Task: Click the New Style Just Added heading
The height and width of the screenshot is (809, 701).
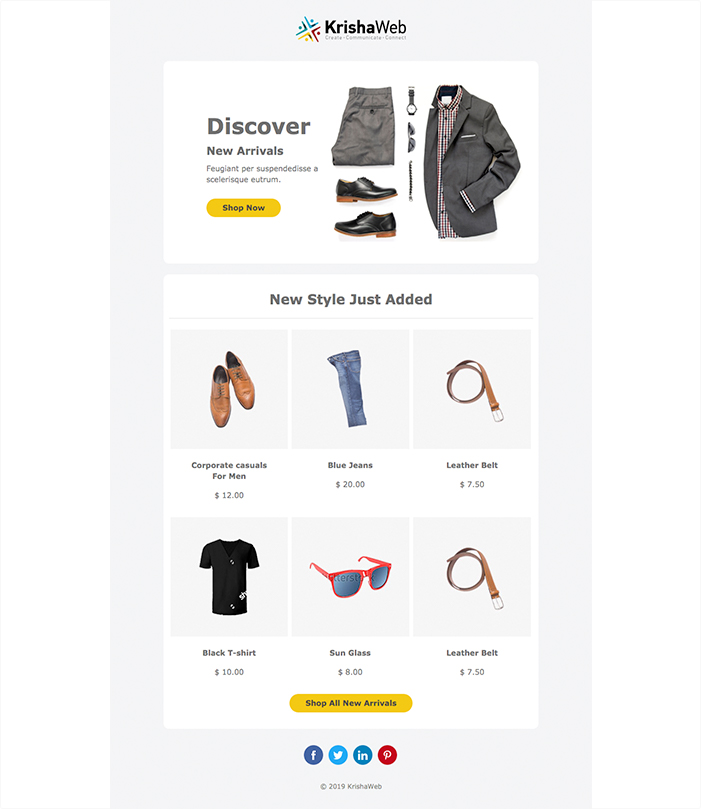Action: pyautogui.click(x=351, y=299)
